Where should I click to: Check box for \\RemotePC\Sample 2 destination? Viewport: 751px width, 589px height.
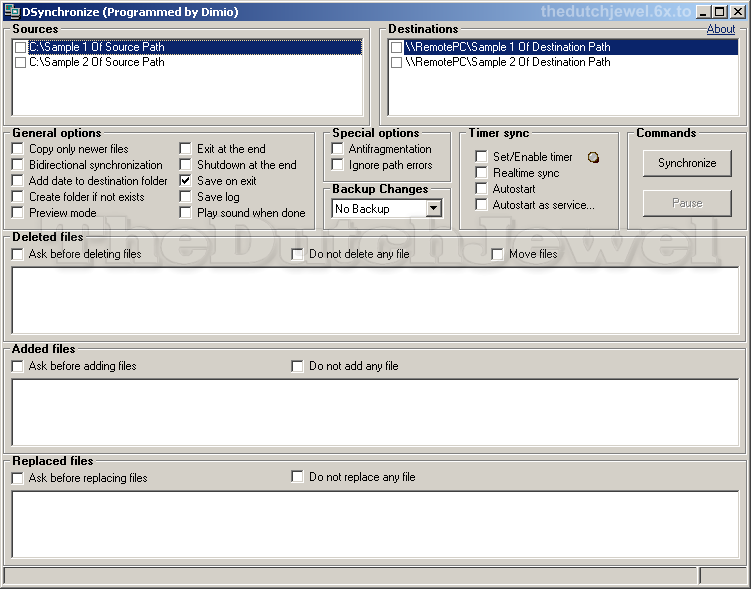pyautogui.click(x=397, y=62)
